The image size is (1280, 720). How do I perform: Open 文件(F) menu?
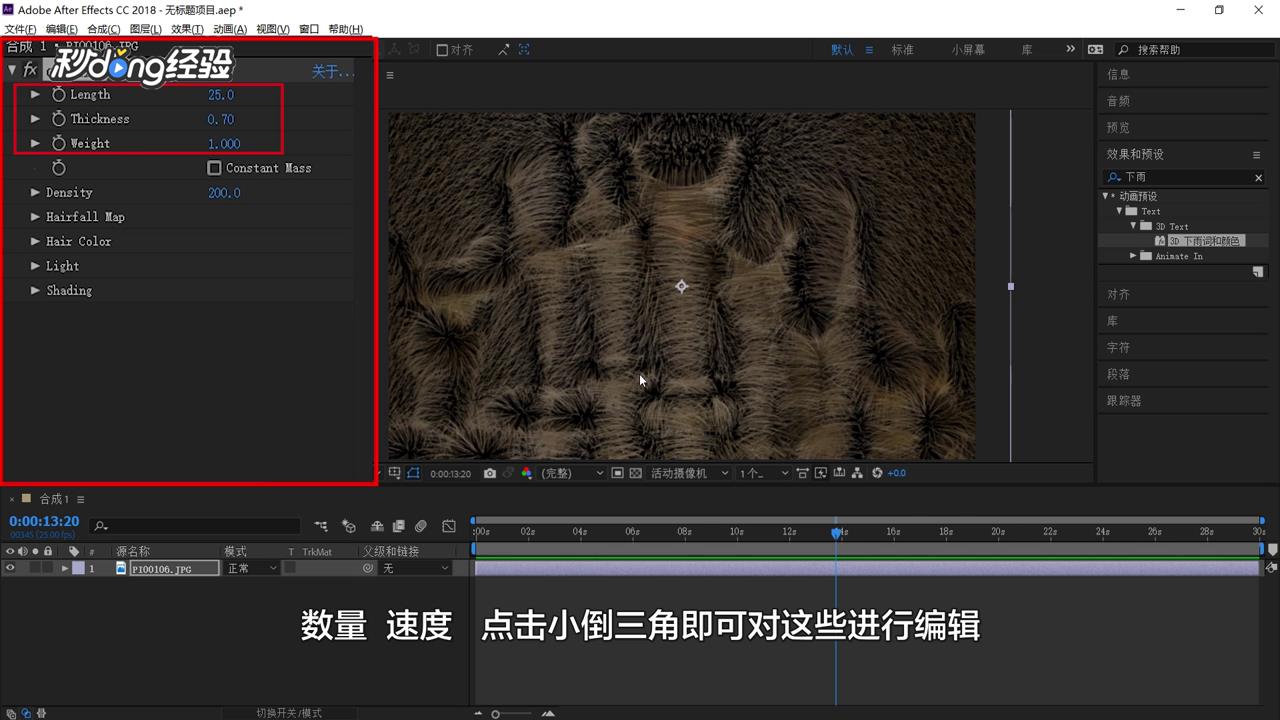(x=20, y=29)
